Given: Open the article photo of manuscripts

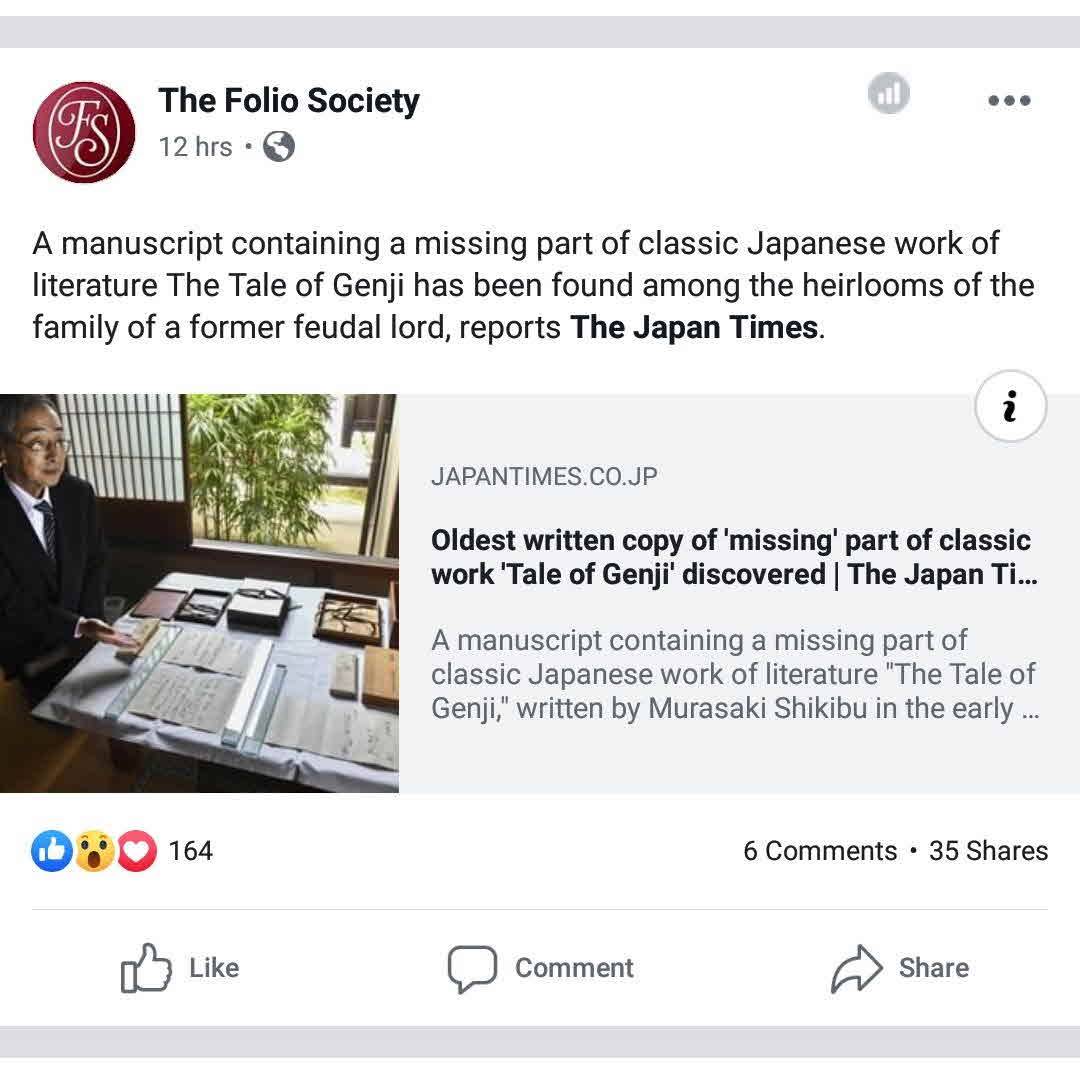Looking at the screenshot, I should click(199, 593).
